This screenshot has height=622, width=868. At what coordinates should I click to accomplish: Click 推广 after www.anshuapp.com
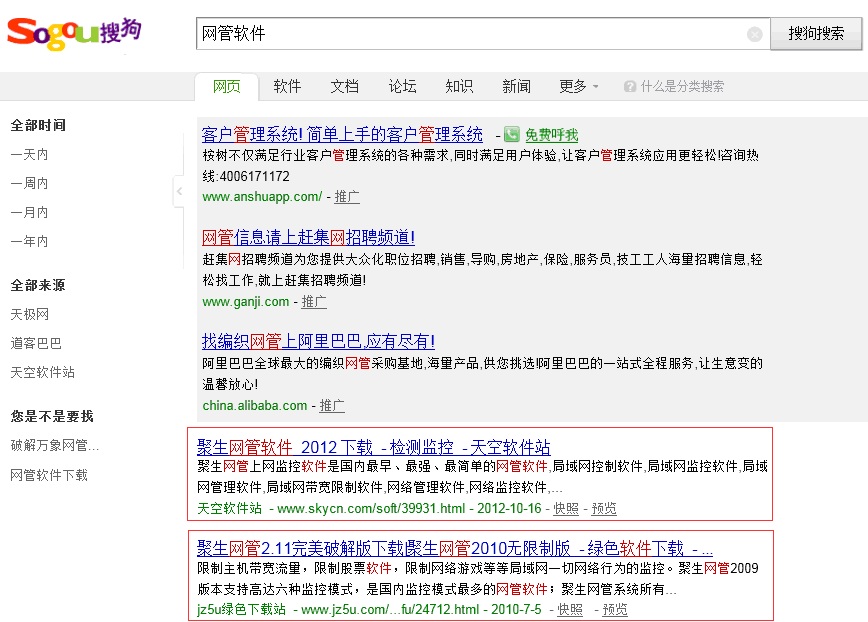click(347, 196)
